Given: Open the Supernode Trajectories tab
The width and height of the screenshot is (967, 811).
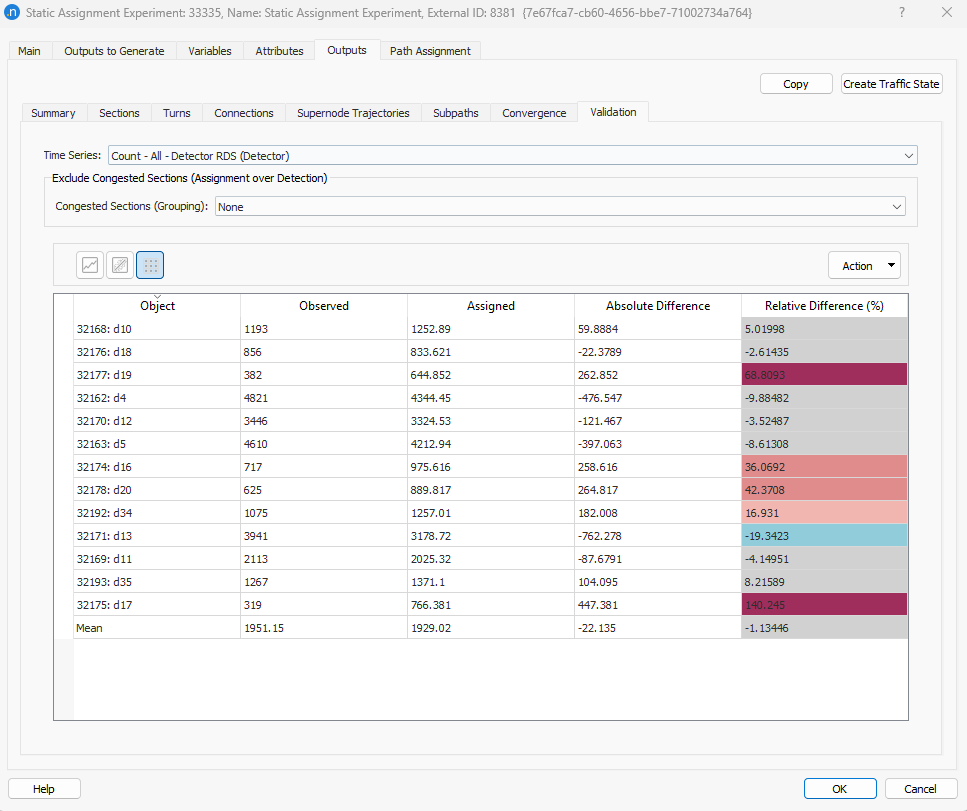Looking at the screenshot, I should point(352,112).
